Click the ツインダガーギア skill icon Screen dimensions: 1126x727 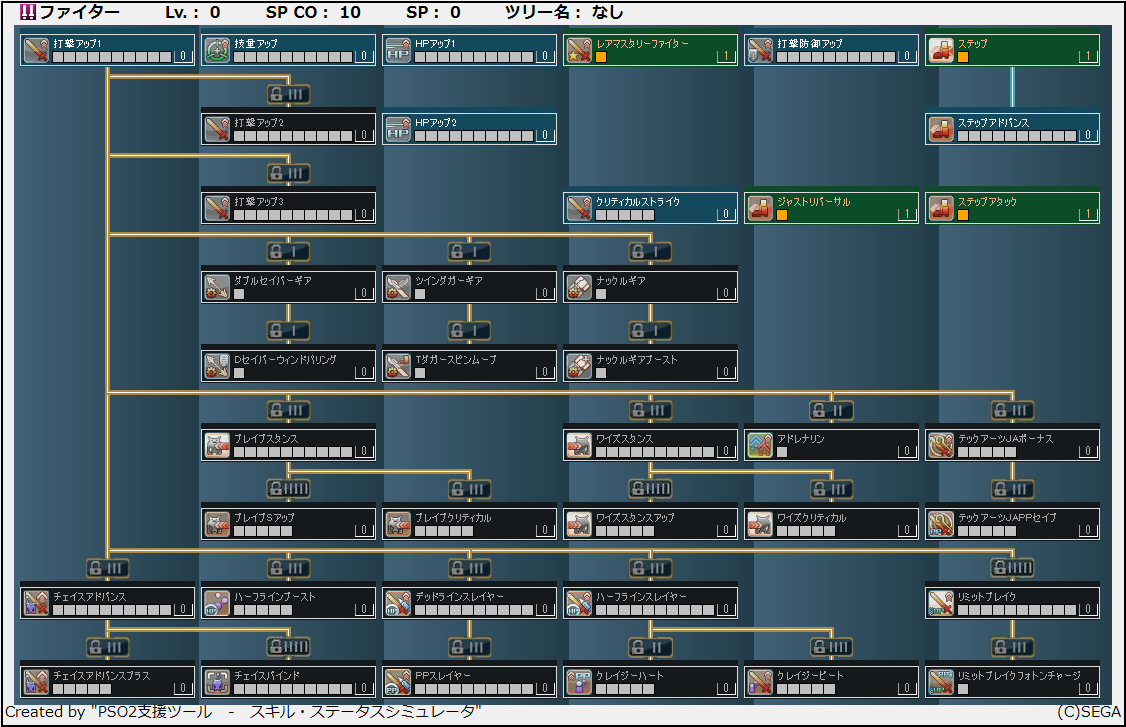coord(398,287)
